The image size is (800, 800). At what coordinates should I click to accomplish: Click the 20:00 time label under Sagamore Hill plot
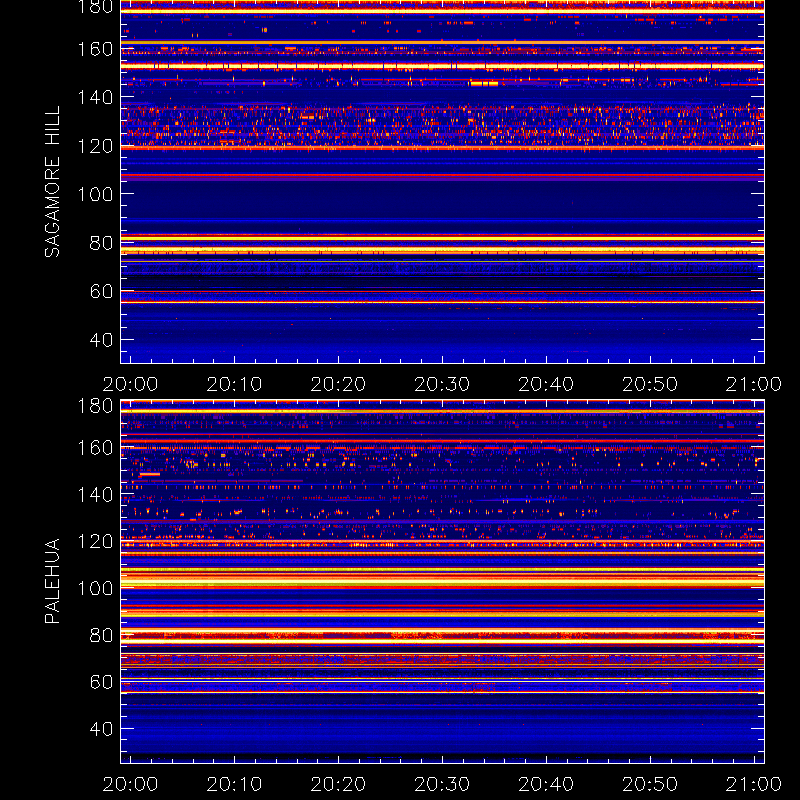(x=130, y=384)
